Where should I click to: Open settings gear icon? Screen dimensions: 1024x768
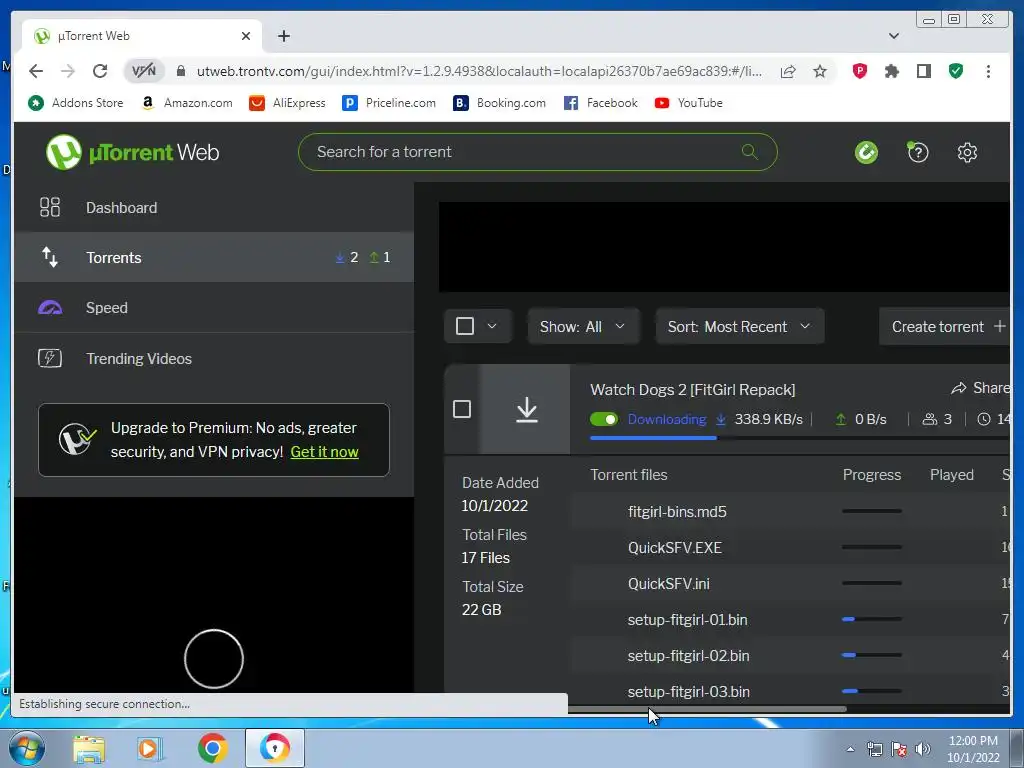click(x=967, y=153)
